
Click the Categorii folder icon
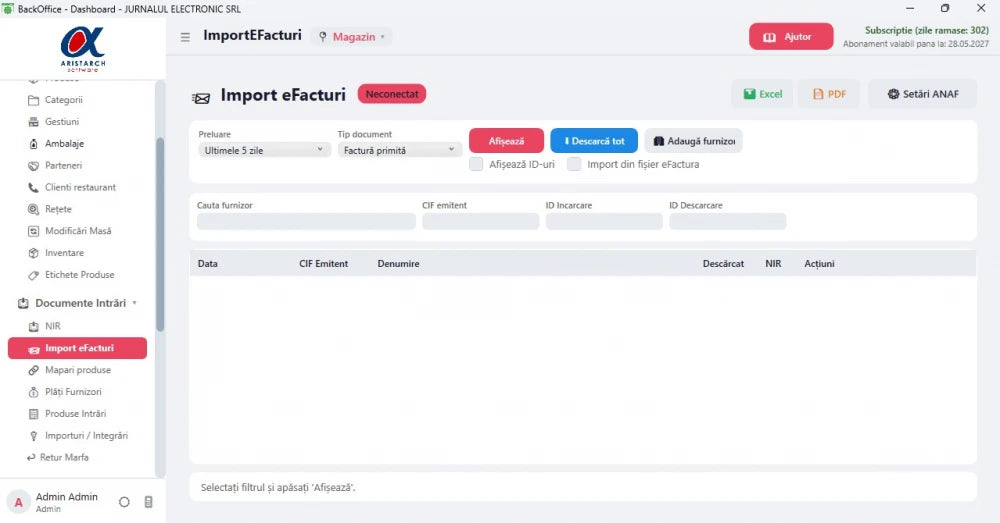coord(33,100)
